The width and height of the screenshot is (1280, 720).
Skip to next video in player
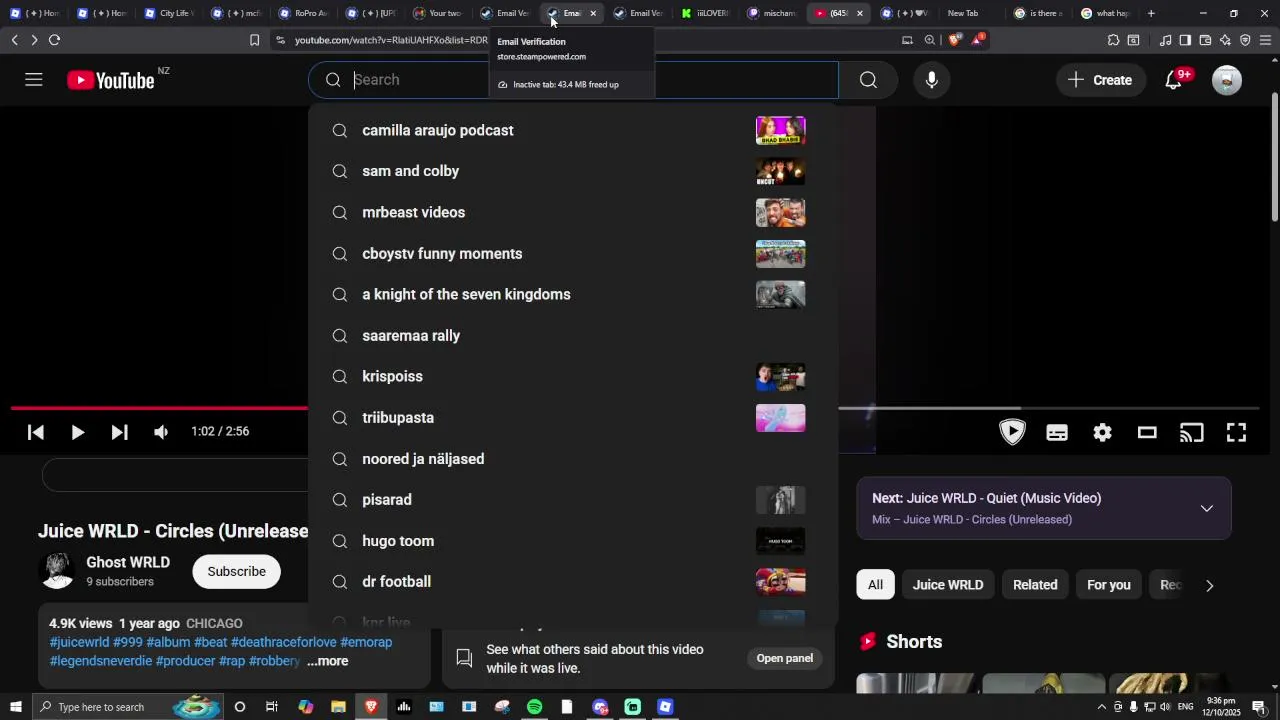pos(119,432)
